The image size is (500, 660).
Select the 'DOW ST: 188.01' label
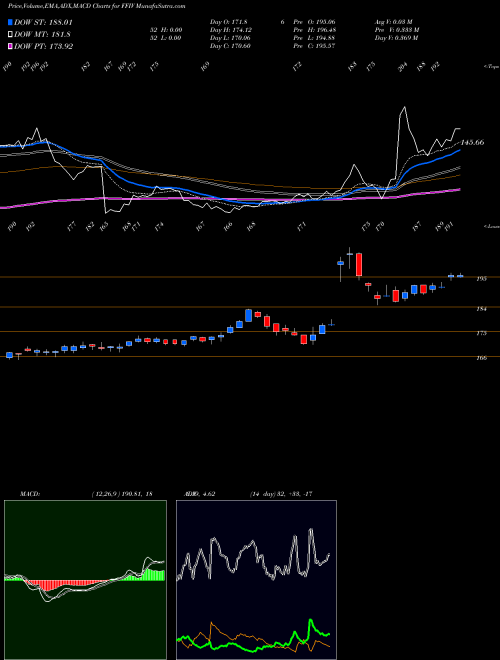click(x=43, y=22)
